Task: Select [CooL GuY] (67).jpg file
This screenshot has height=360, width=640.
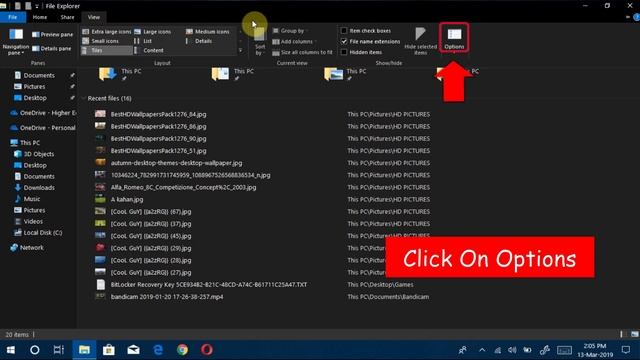Action: (151, 211)
